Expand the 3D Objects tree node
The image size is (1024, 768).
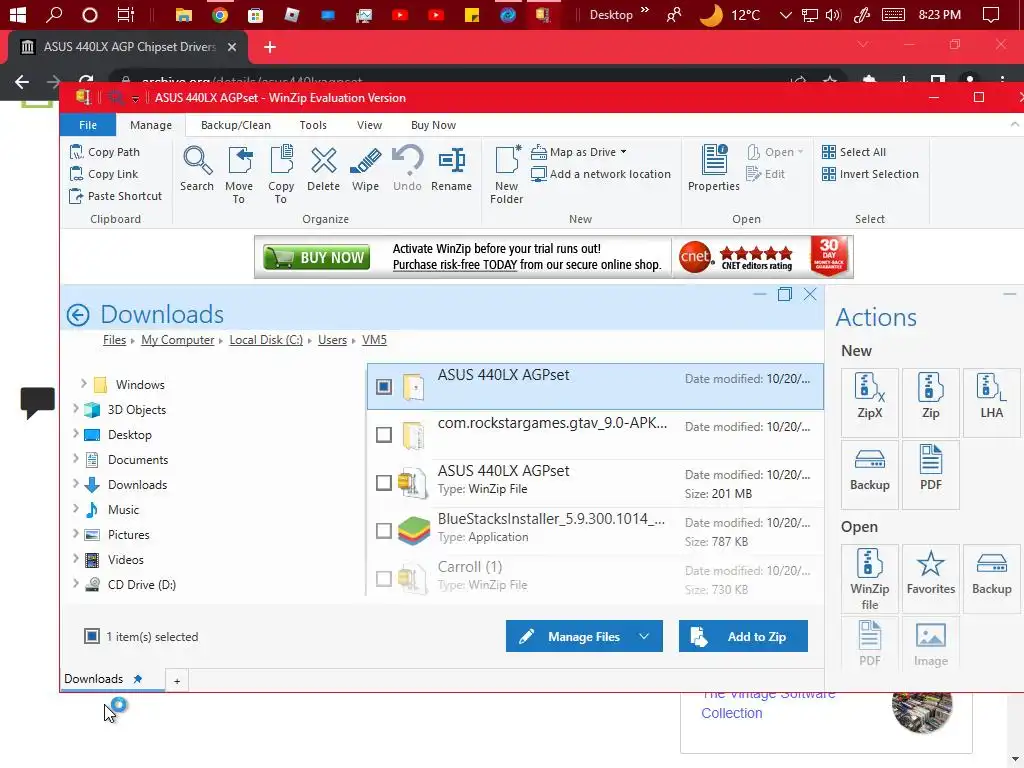76,409
